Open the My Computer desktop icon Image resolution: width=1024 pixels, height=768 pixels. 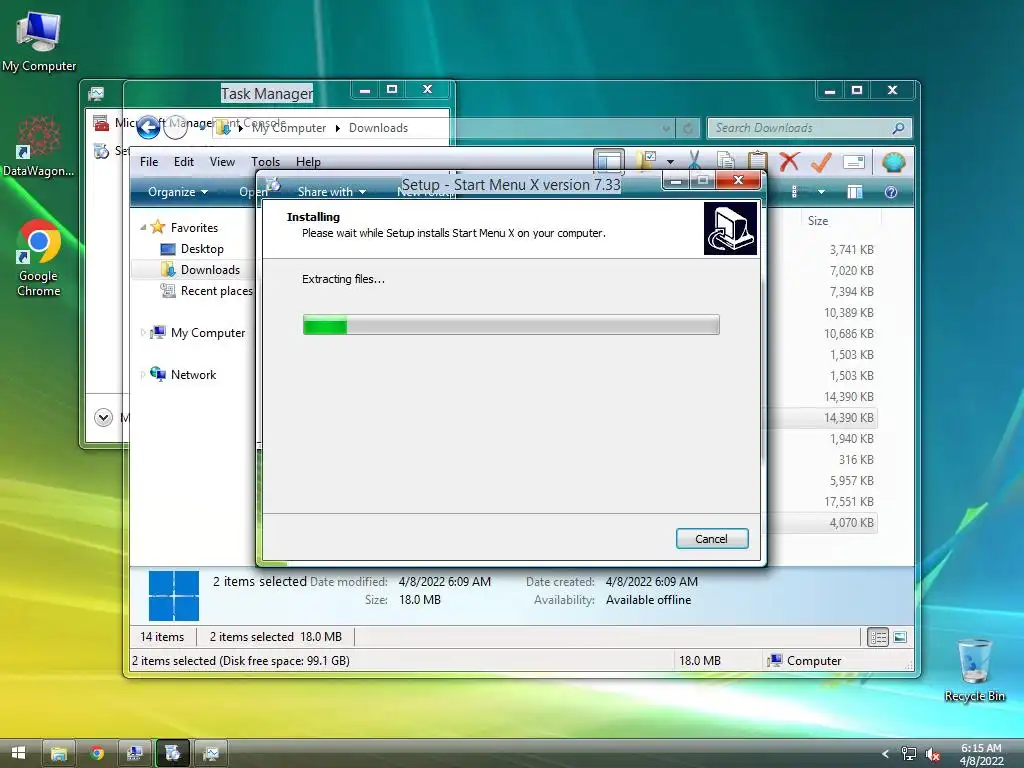coord(39,40)
